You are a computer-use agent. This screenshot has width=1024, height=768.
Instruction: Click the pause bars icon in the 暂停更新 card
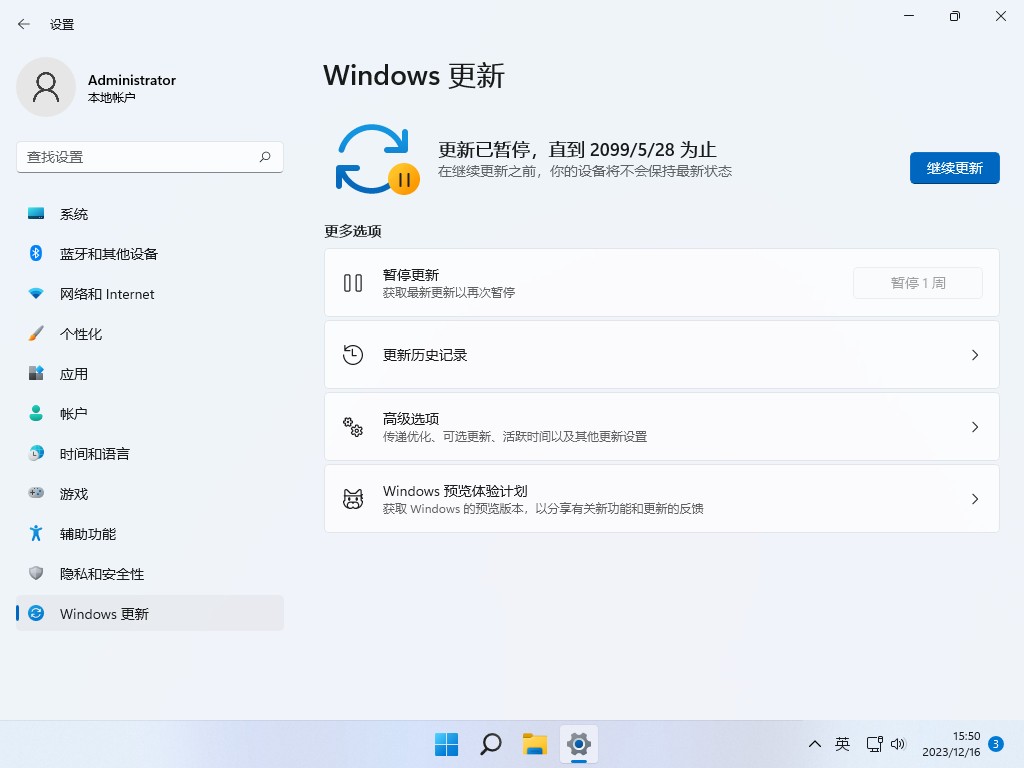click(353, 283)
